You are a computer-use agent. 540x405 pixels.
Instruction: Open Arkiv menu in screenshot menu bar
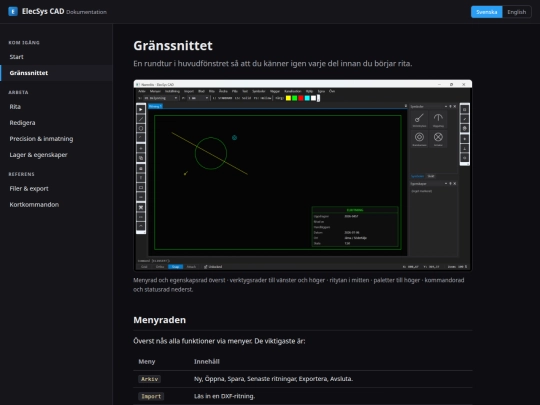pos(142,91)
